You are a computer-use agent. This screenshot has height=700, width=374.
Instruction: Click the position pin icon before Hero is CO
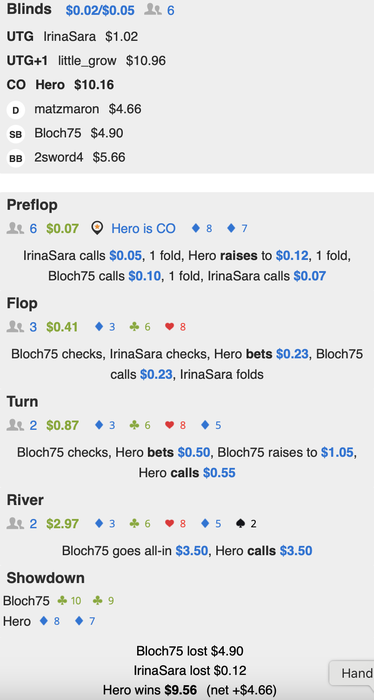click(96, 229)
